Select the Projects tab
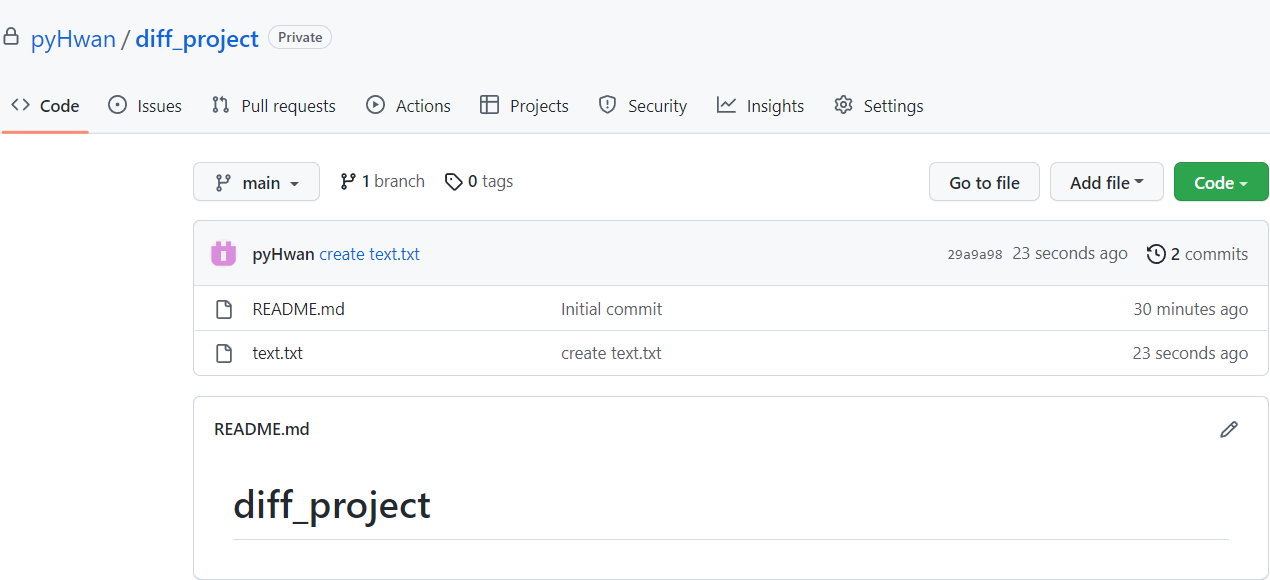The image size is (1270, 580). click(x=524, y=106)
